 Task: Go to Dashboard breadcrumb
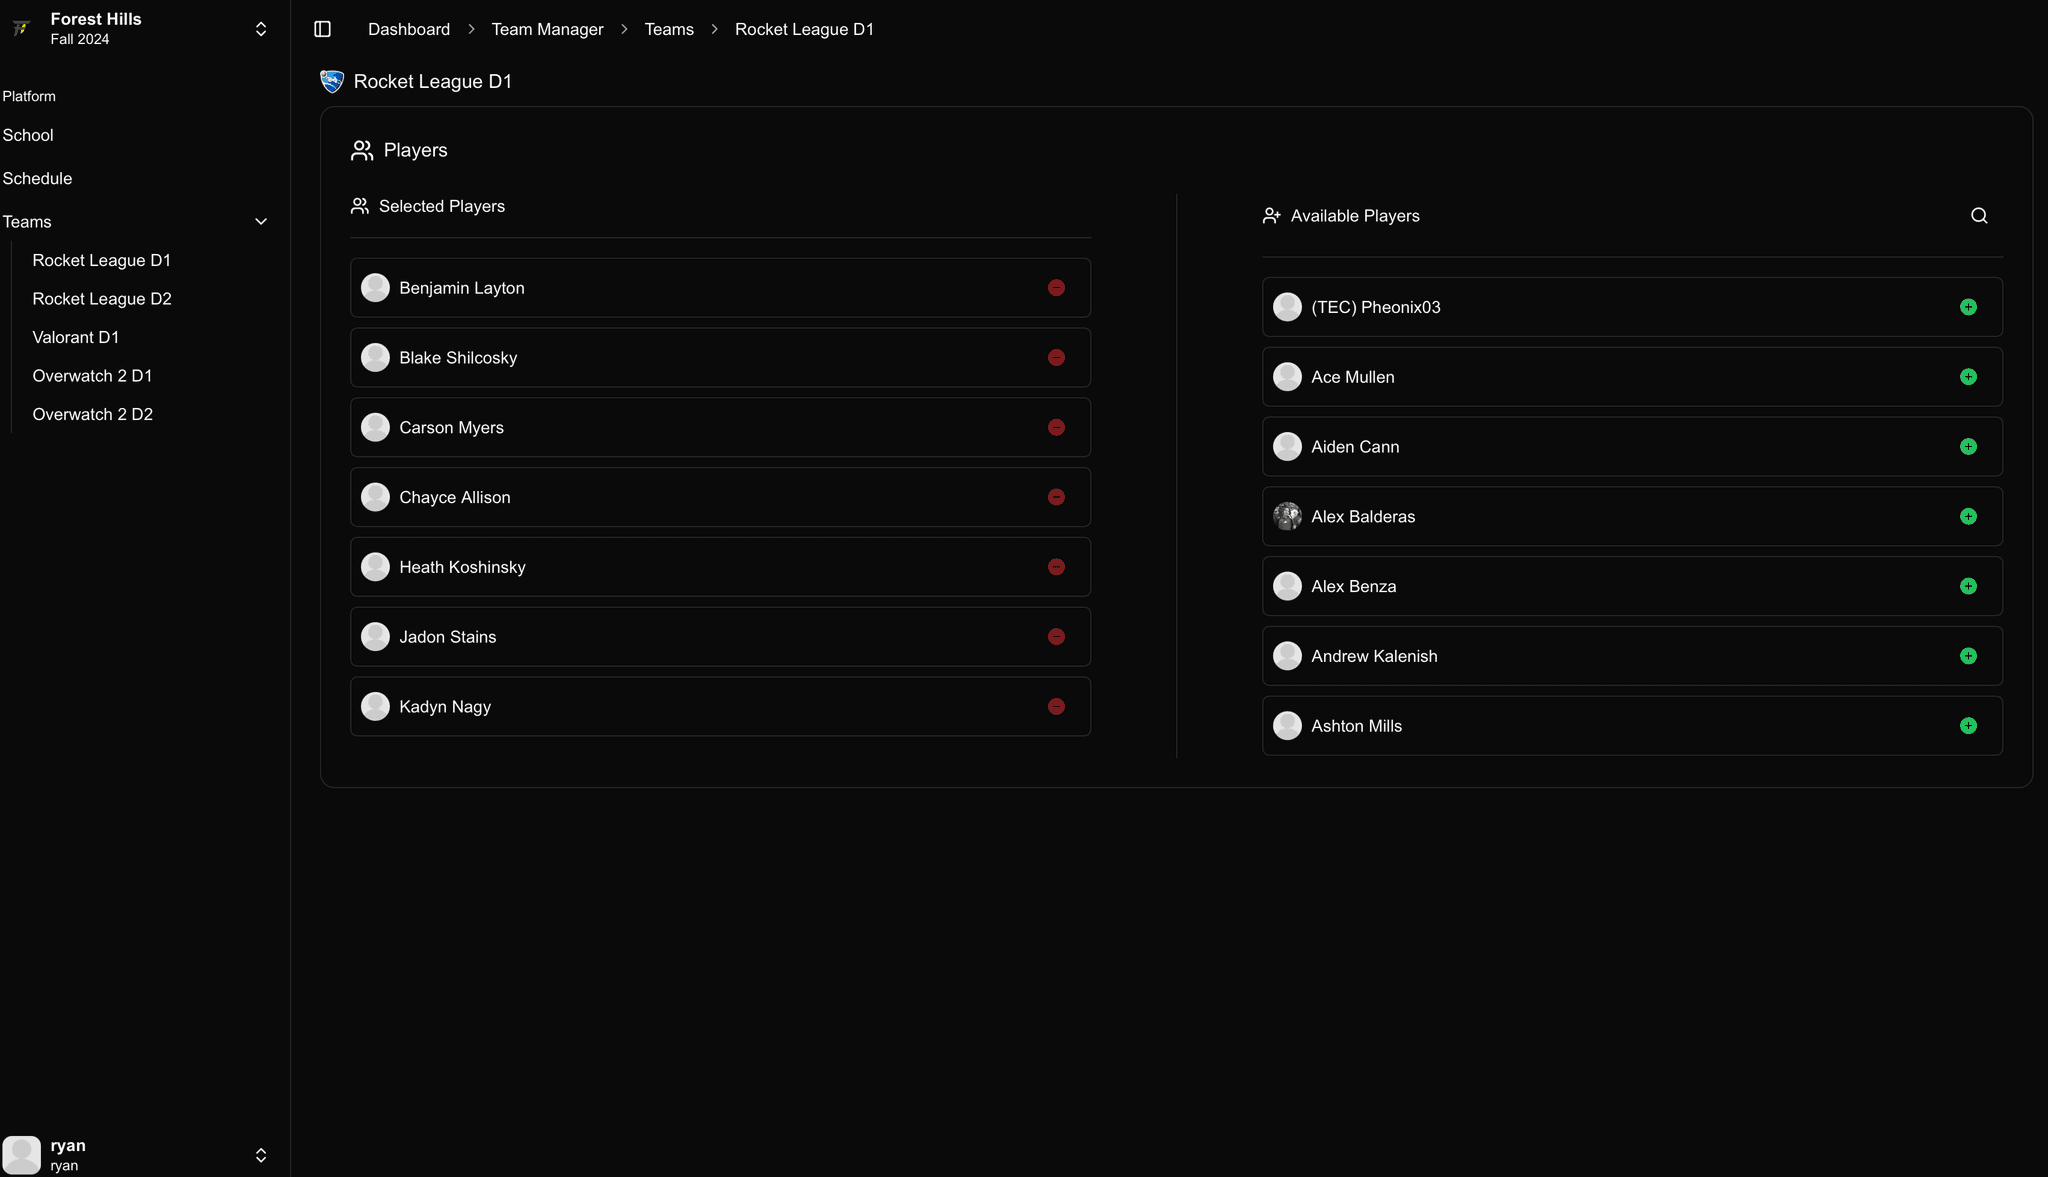(x=409, y=29)
